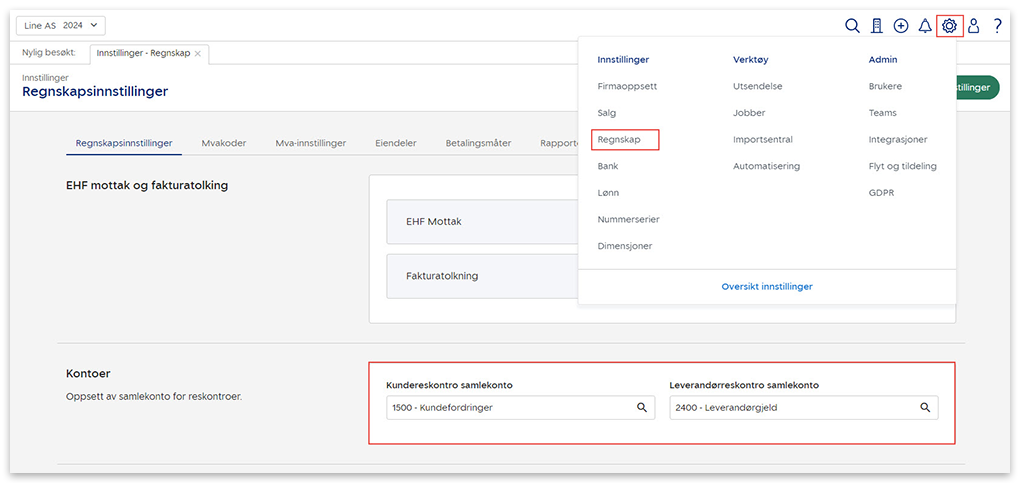Open the user profile icon
The width and height of the screenshot is (1020, 483).
973,26
